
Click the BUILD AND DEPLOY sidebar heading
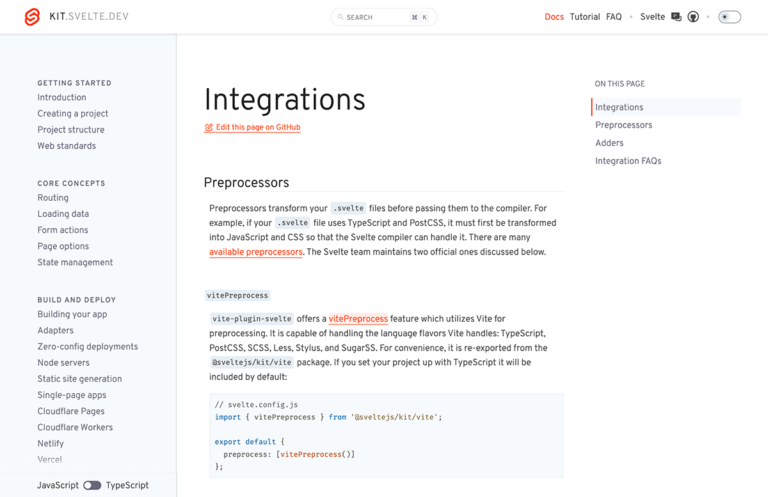(76, 300)
